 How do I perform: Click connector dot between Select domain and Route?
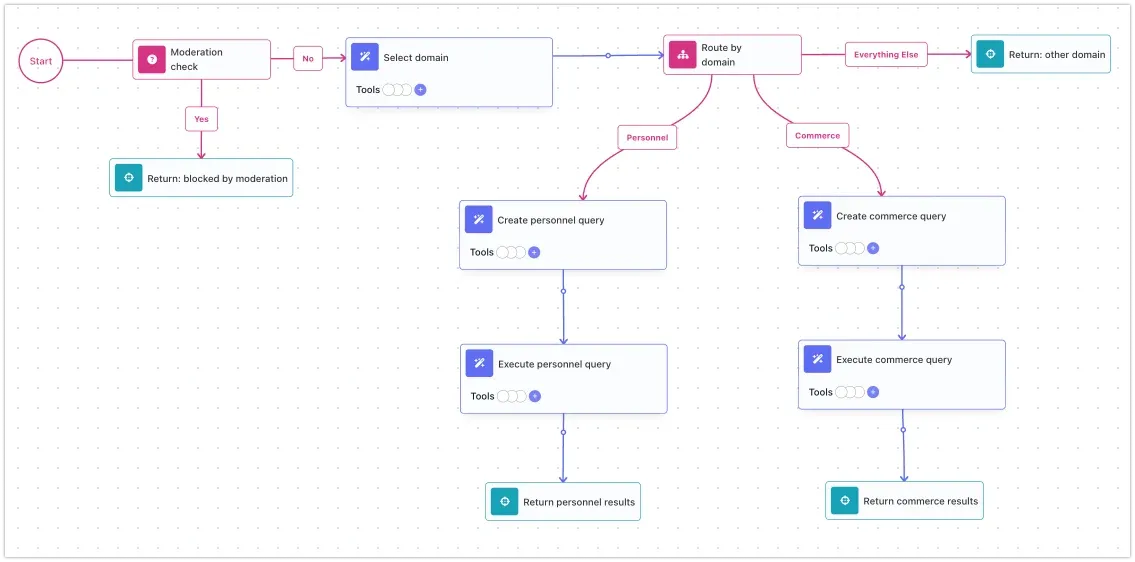pyautogui.click(x=608, y=55)
